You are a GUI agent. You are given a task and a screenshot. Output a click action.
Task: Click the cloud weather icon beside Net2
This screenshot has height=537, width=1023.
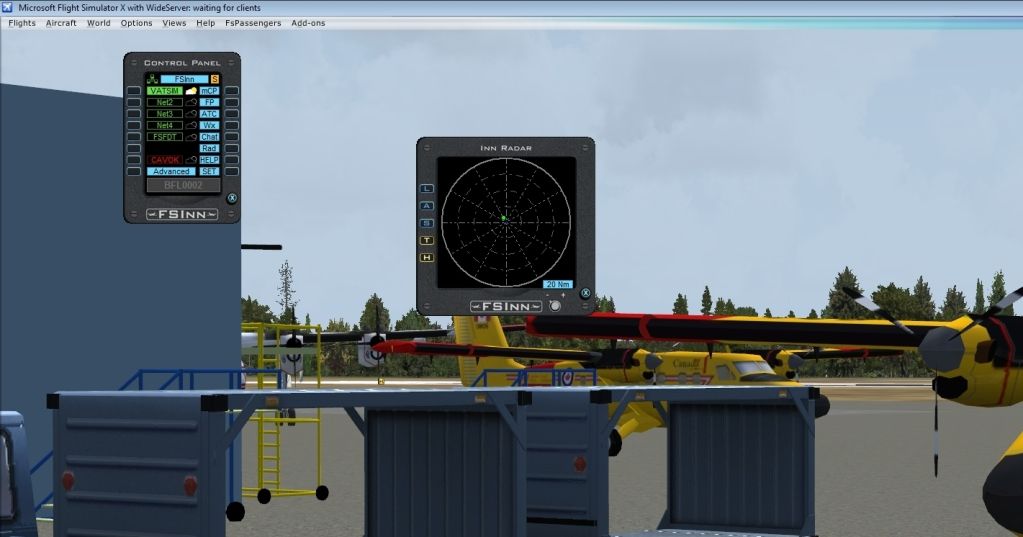click(191, 102)
